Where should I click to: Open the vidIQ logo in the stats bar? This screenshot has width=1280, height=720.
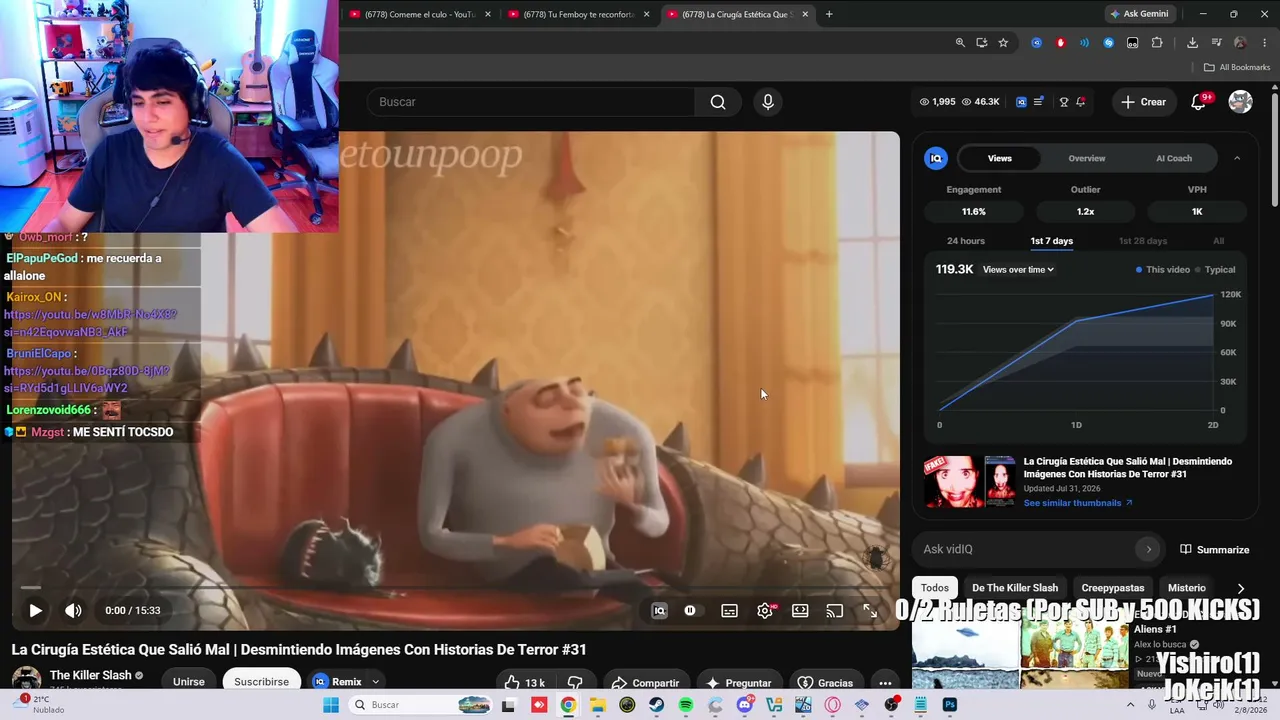(1021, 102)
